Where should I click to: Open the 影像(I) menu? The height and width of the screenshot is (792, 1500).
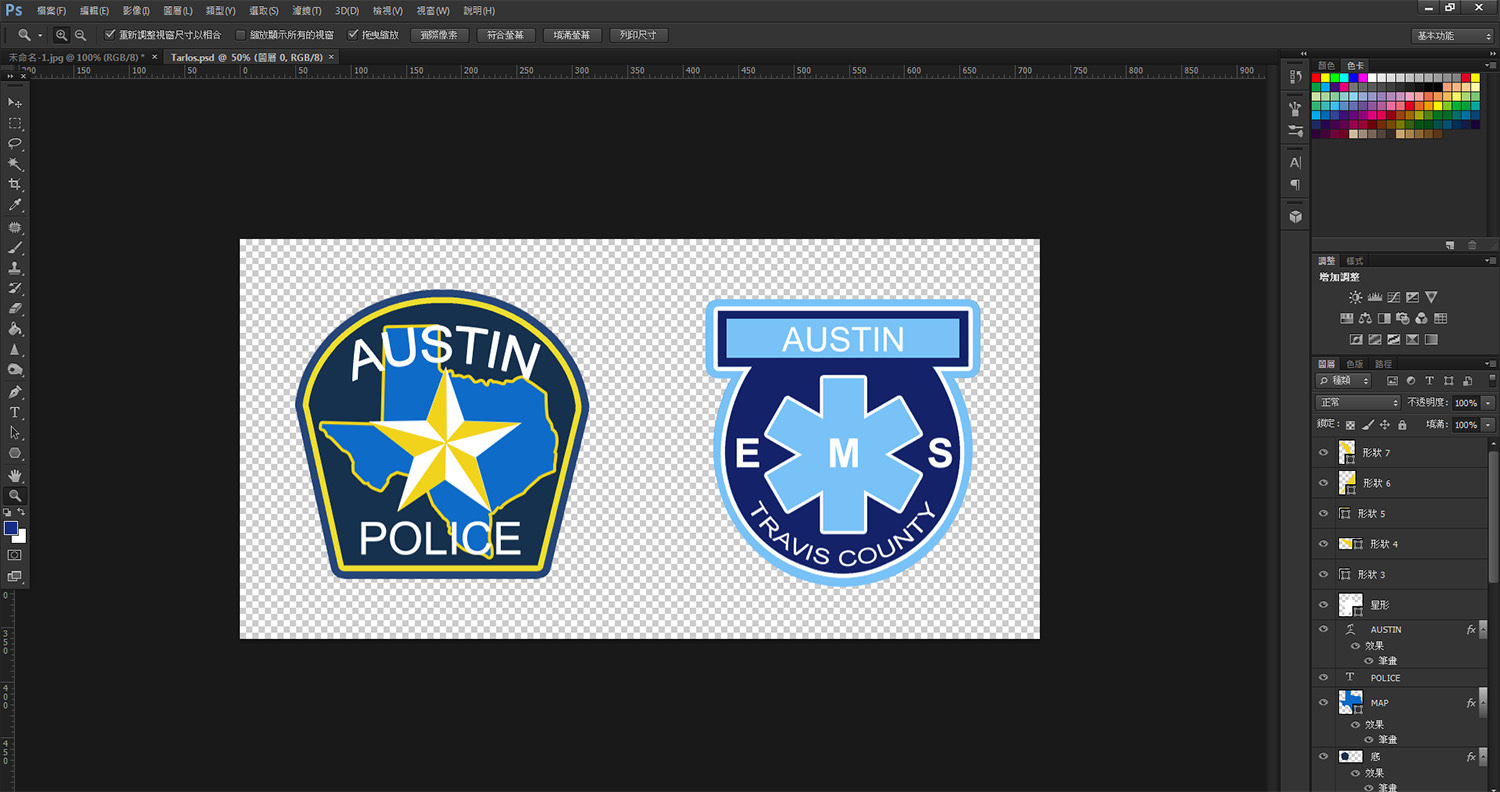136,11
